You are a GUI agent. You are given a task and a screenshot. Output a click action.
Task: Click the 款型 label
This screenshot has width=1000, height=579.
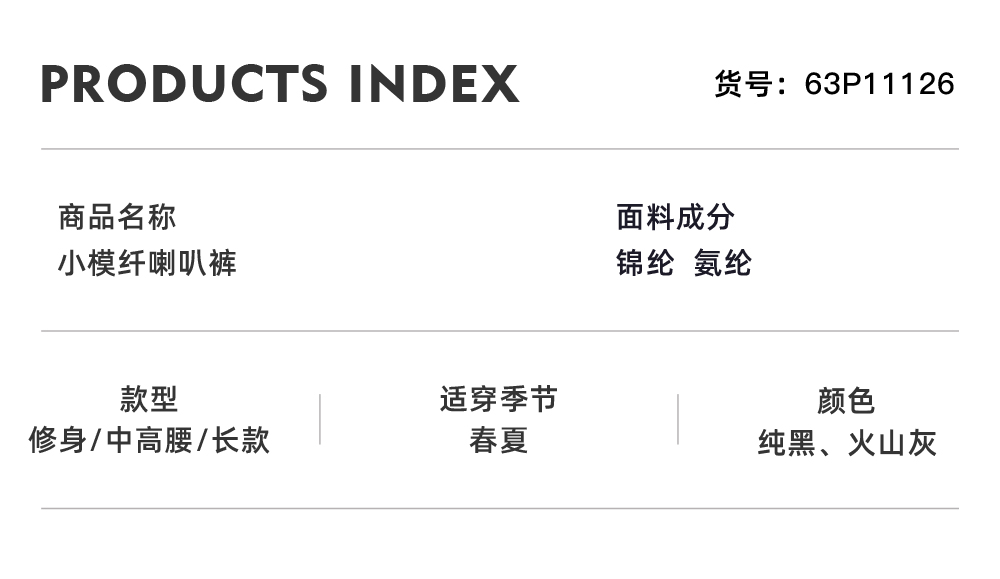149,399
